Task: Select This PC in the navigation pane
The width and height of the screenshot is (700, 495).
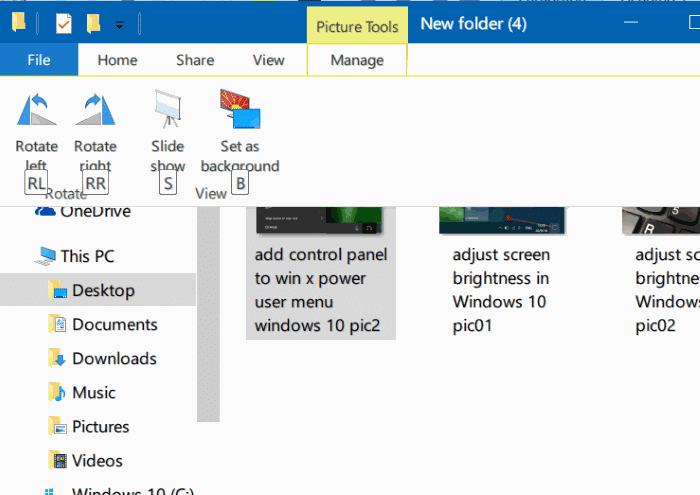Action: click(x=88, y=256)
